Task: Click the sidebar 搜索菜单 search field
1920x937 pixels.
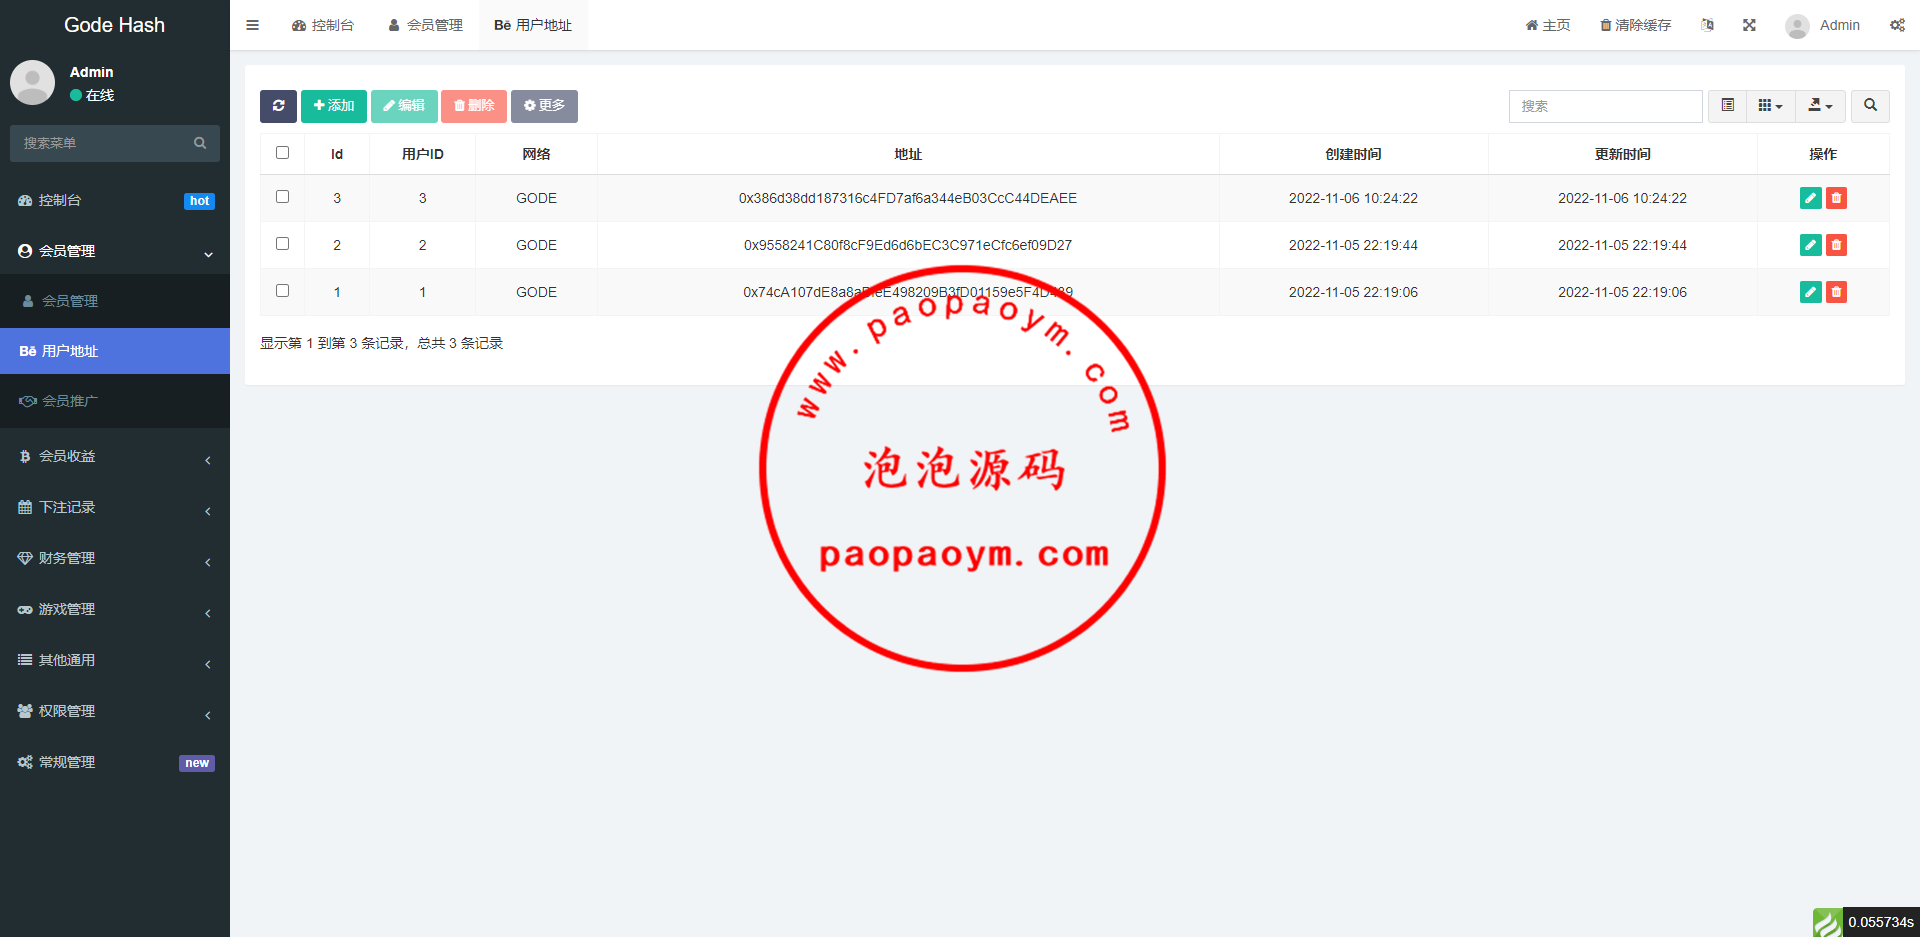Action: (100, 143)
